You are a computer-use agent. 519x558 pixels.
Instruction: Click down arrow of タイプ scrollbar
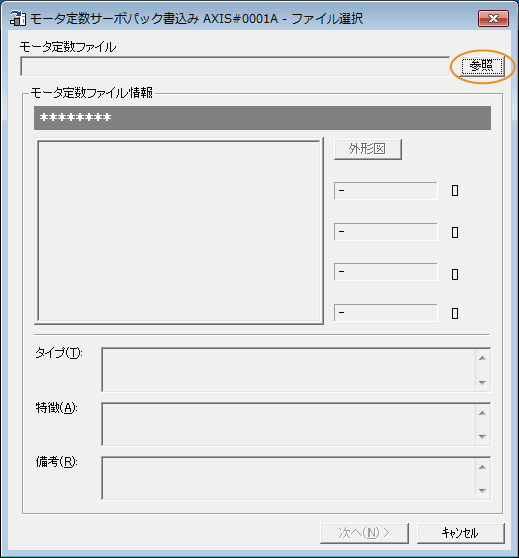pyautogui.click(x=482, y=383)
